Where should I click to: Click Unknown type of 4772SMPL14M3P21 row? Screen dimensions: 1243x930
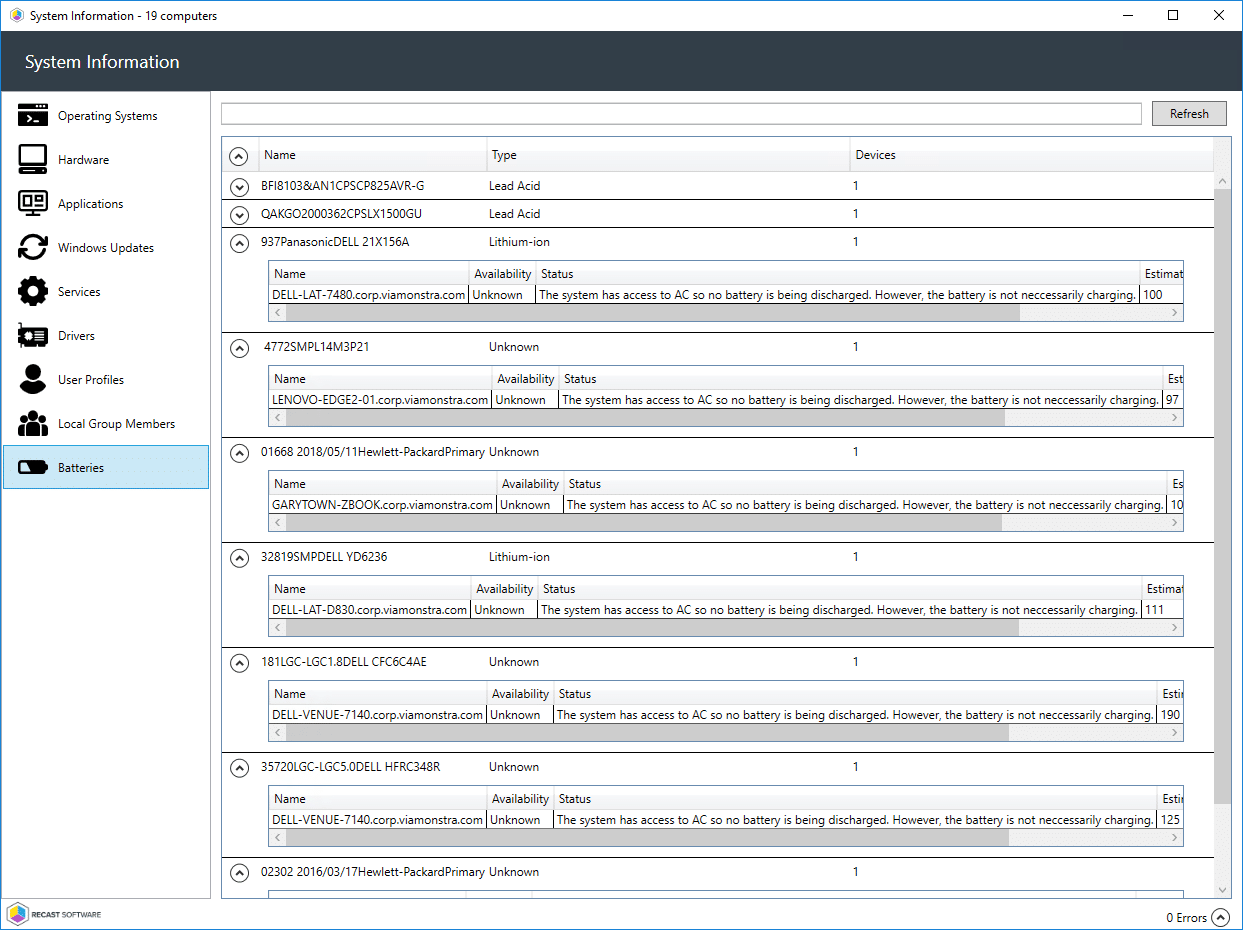pos(514,347)
